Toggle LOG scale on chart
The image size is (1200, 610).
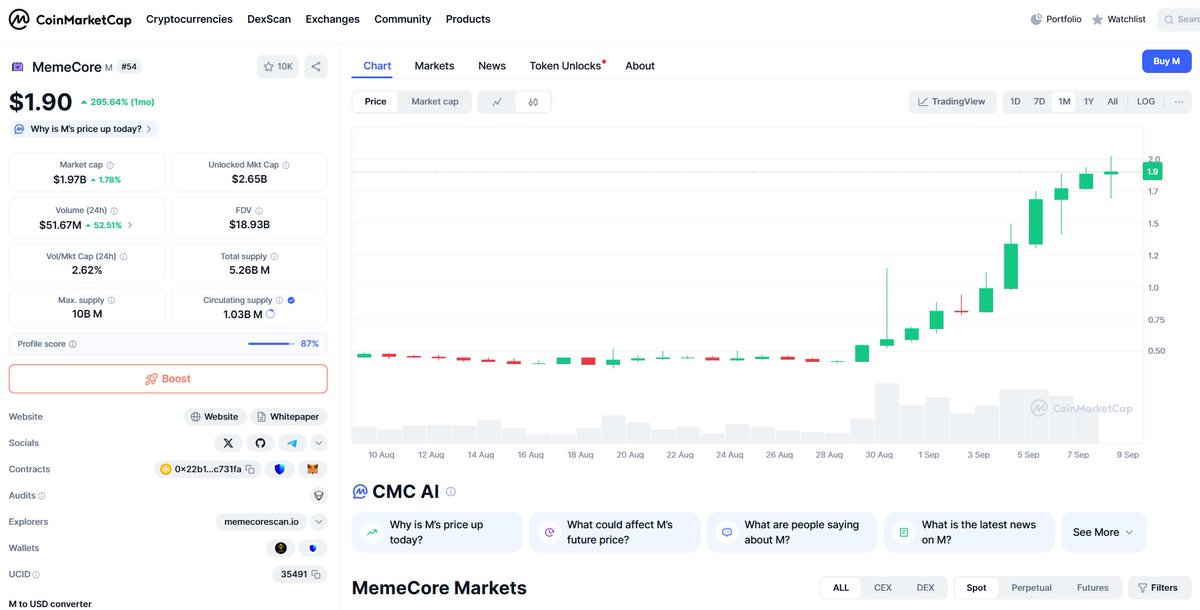tap(1146, 101)
